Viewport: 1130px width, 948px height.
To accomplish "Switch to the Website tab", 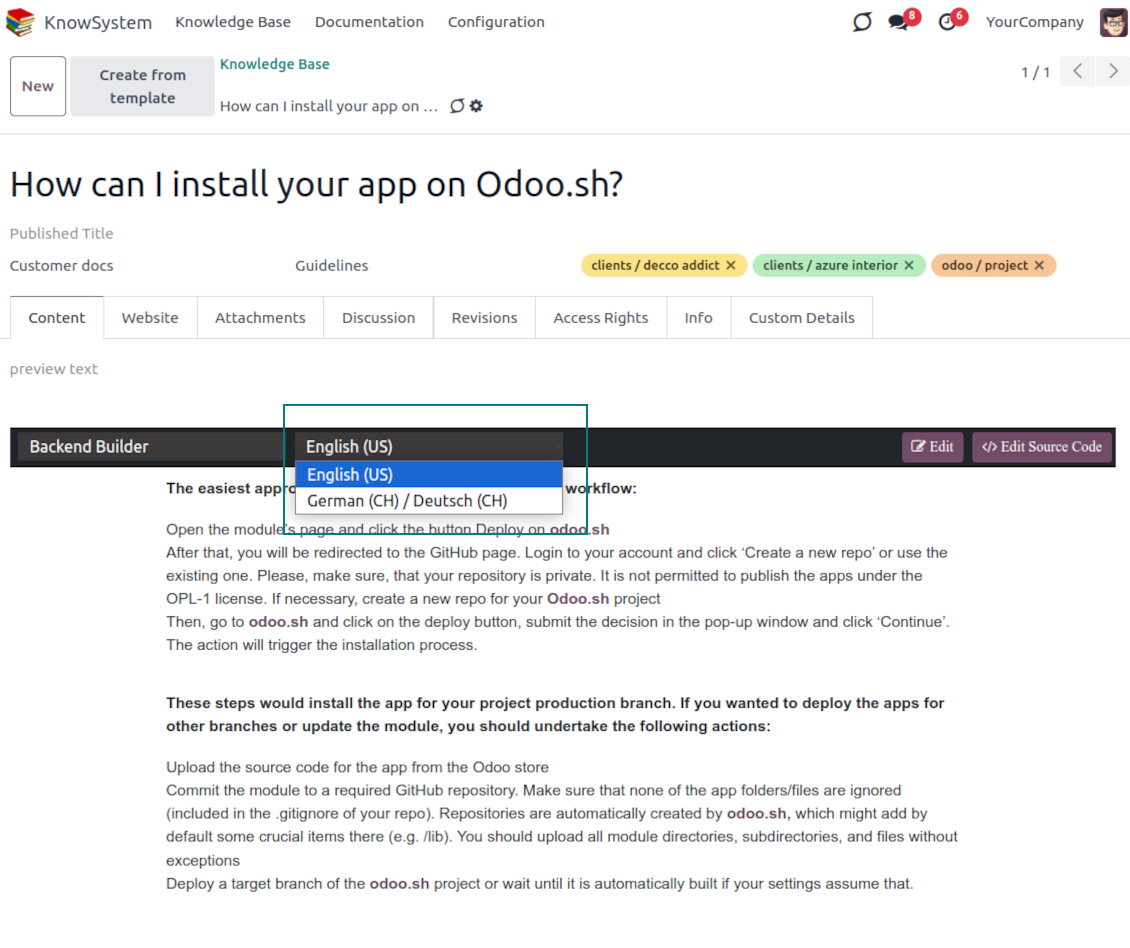I will [x=150, y=318].
